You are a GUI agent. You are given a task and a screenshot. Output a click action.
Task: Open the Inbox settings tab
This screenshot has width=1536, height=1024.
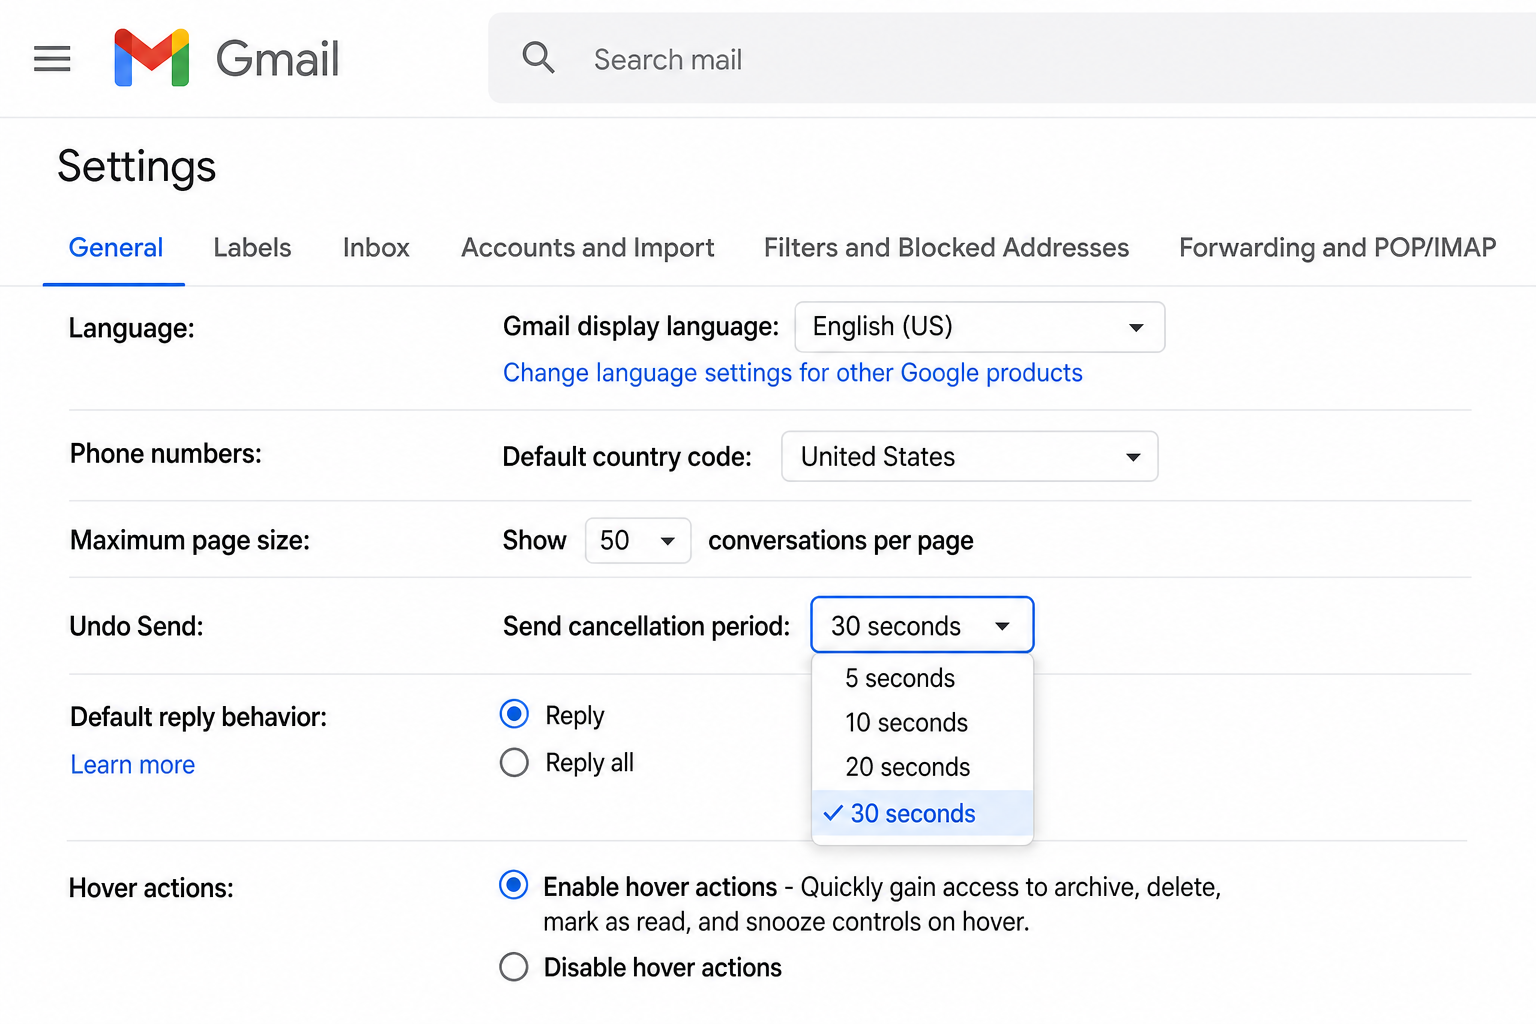pyautogui.click(x=376, y=248)
